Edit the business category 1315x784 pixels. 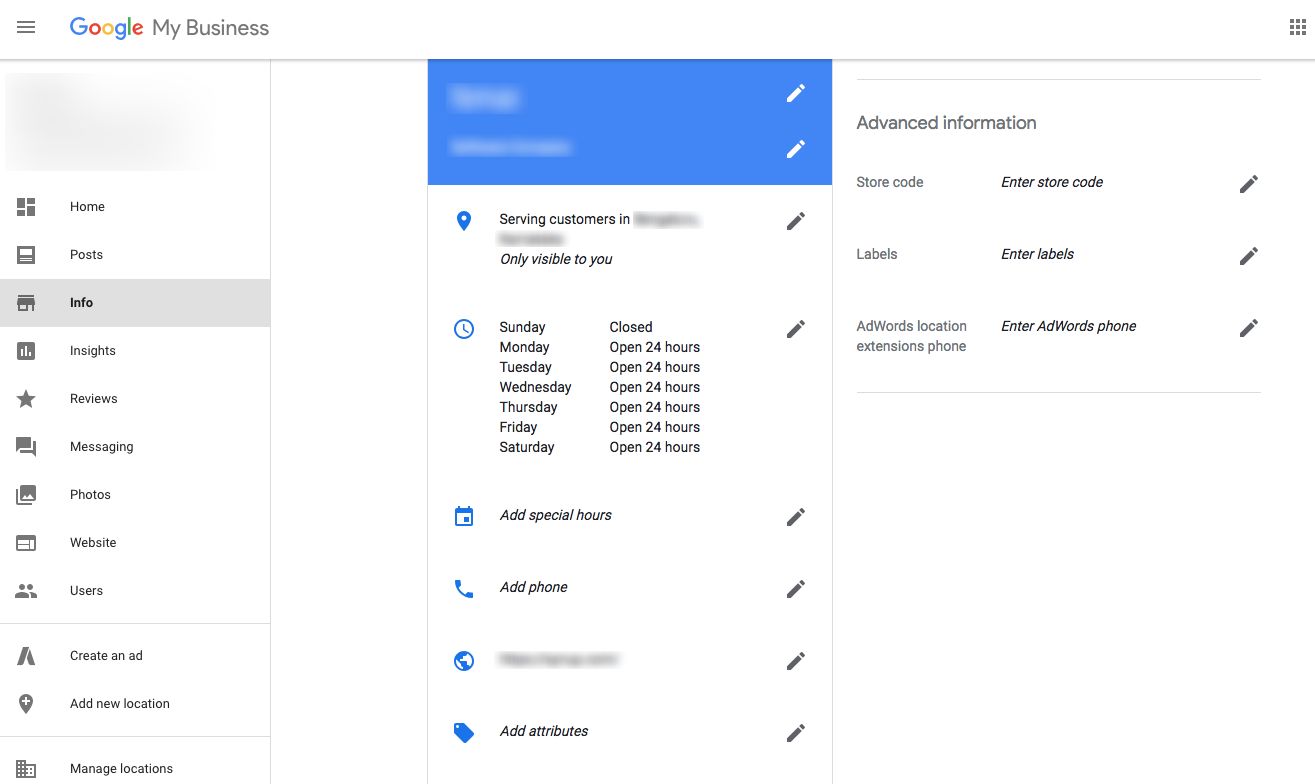click(x=795, y=148)
